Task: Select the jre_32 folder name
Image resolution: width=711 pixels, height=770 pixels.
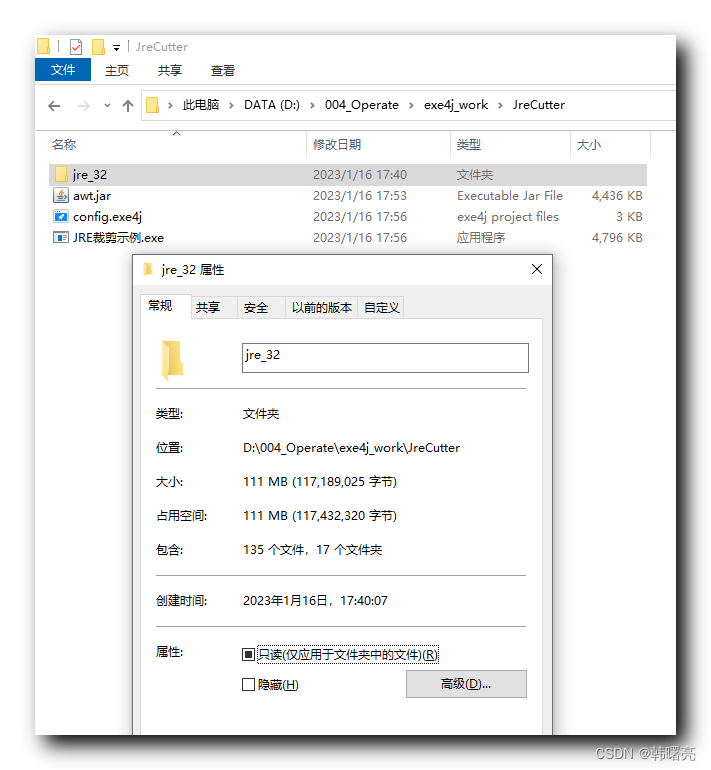Action: click(90, 175)
